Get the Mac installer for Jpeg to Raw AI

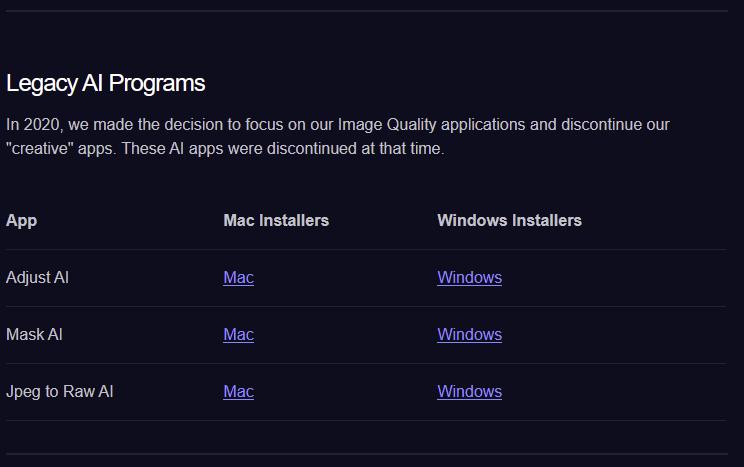pos(238,392)
